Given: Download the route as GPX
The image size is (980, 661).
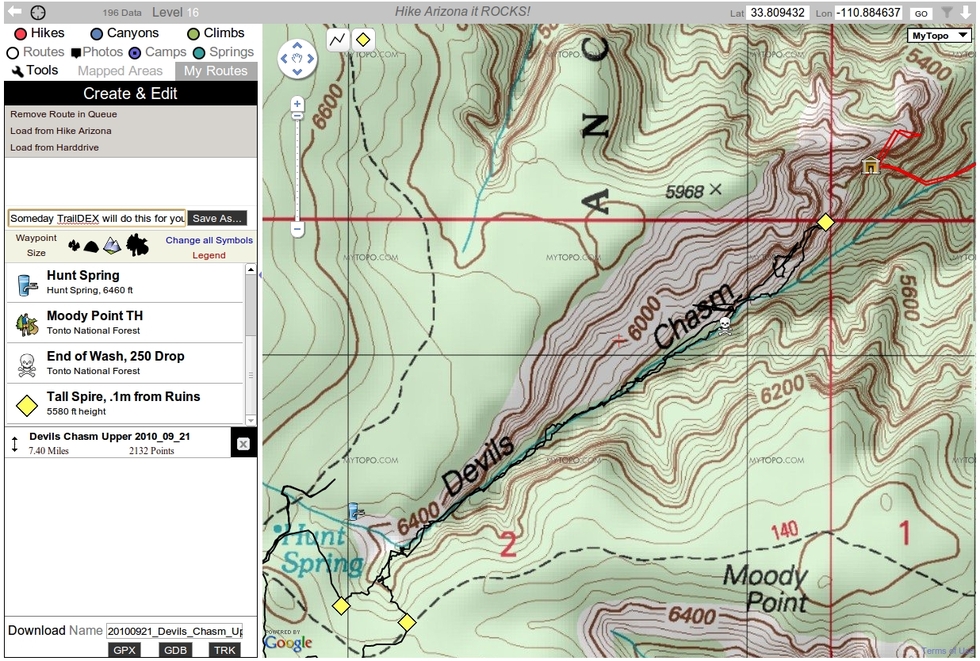Looking at the screenshot, I should pos(124,650).
